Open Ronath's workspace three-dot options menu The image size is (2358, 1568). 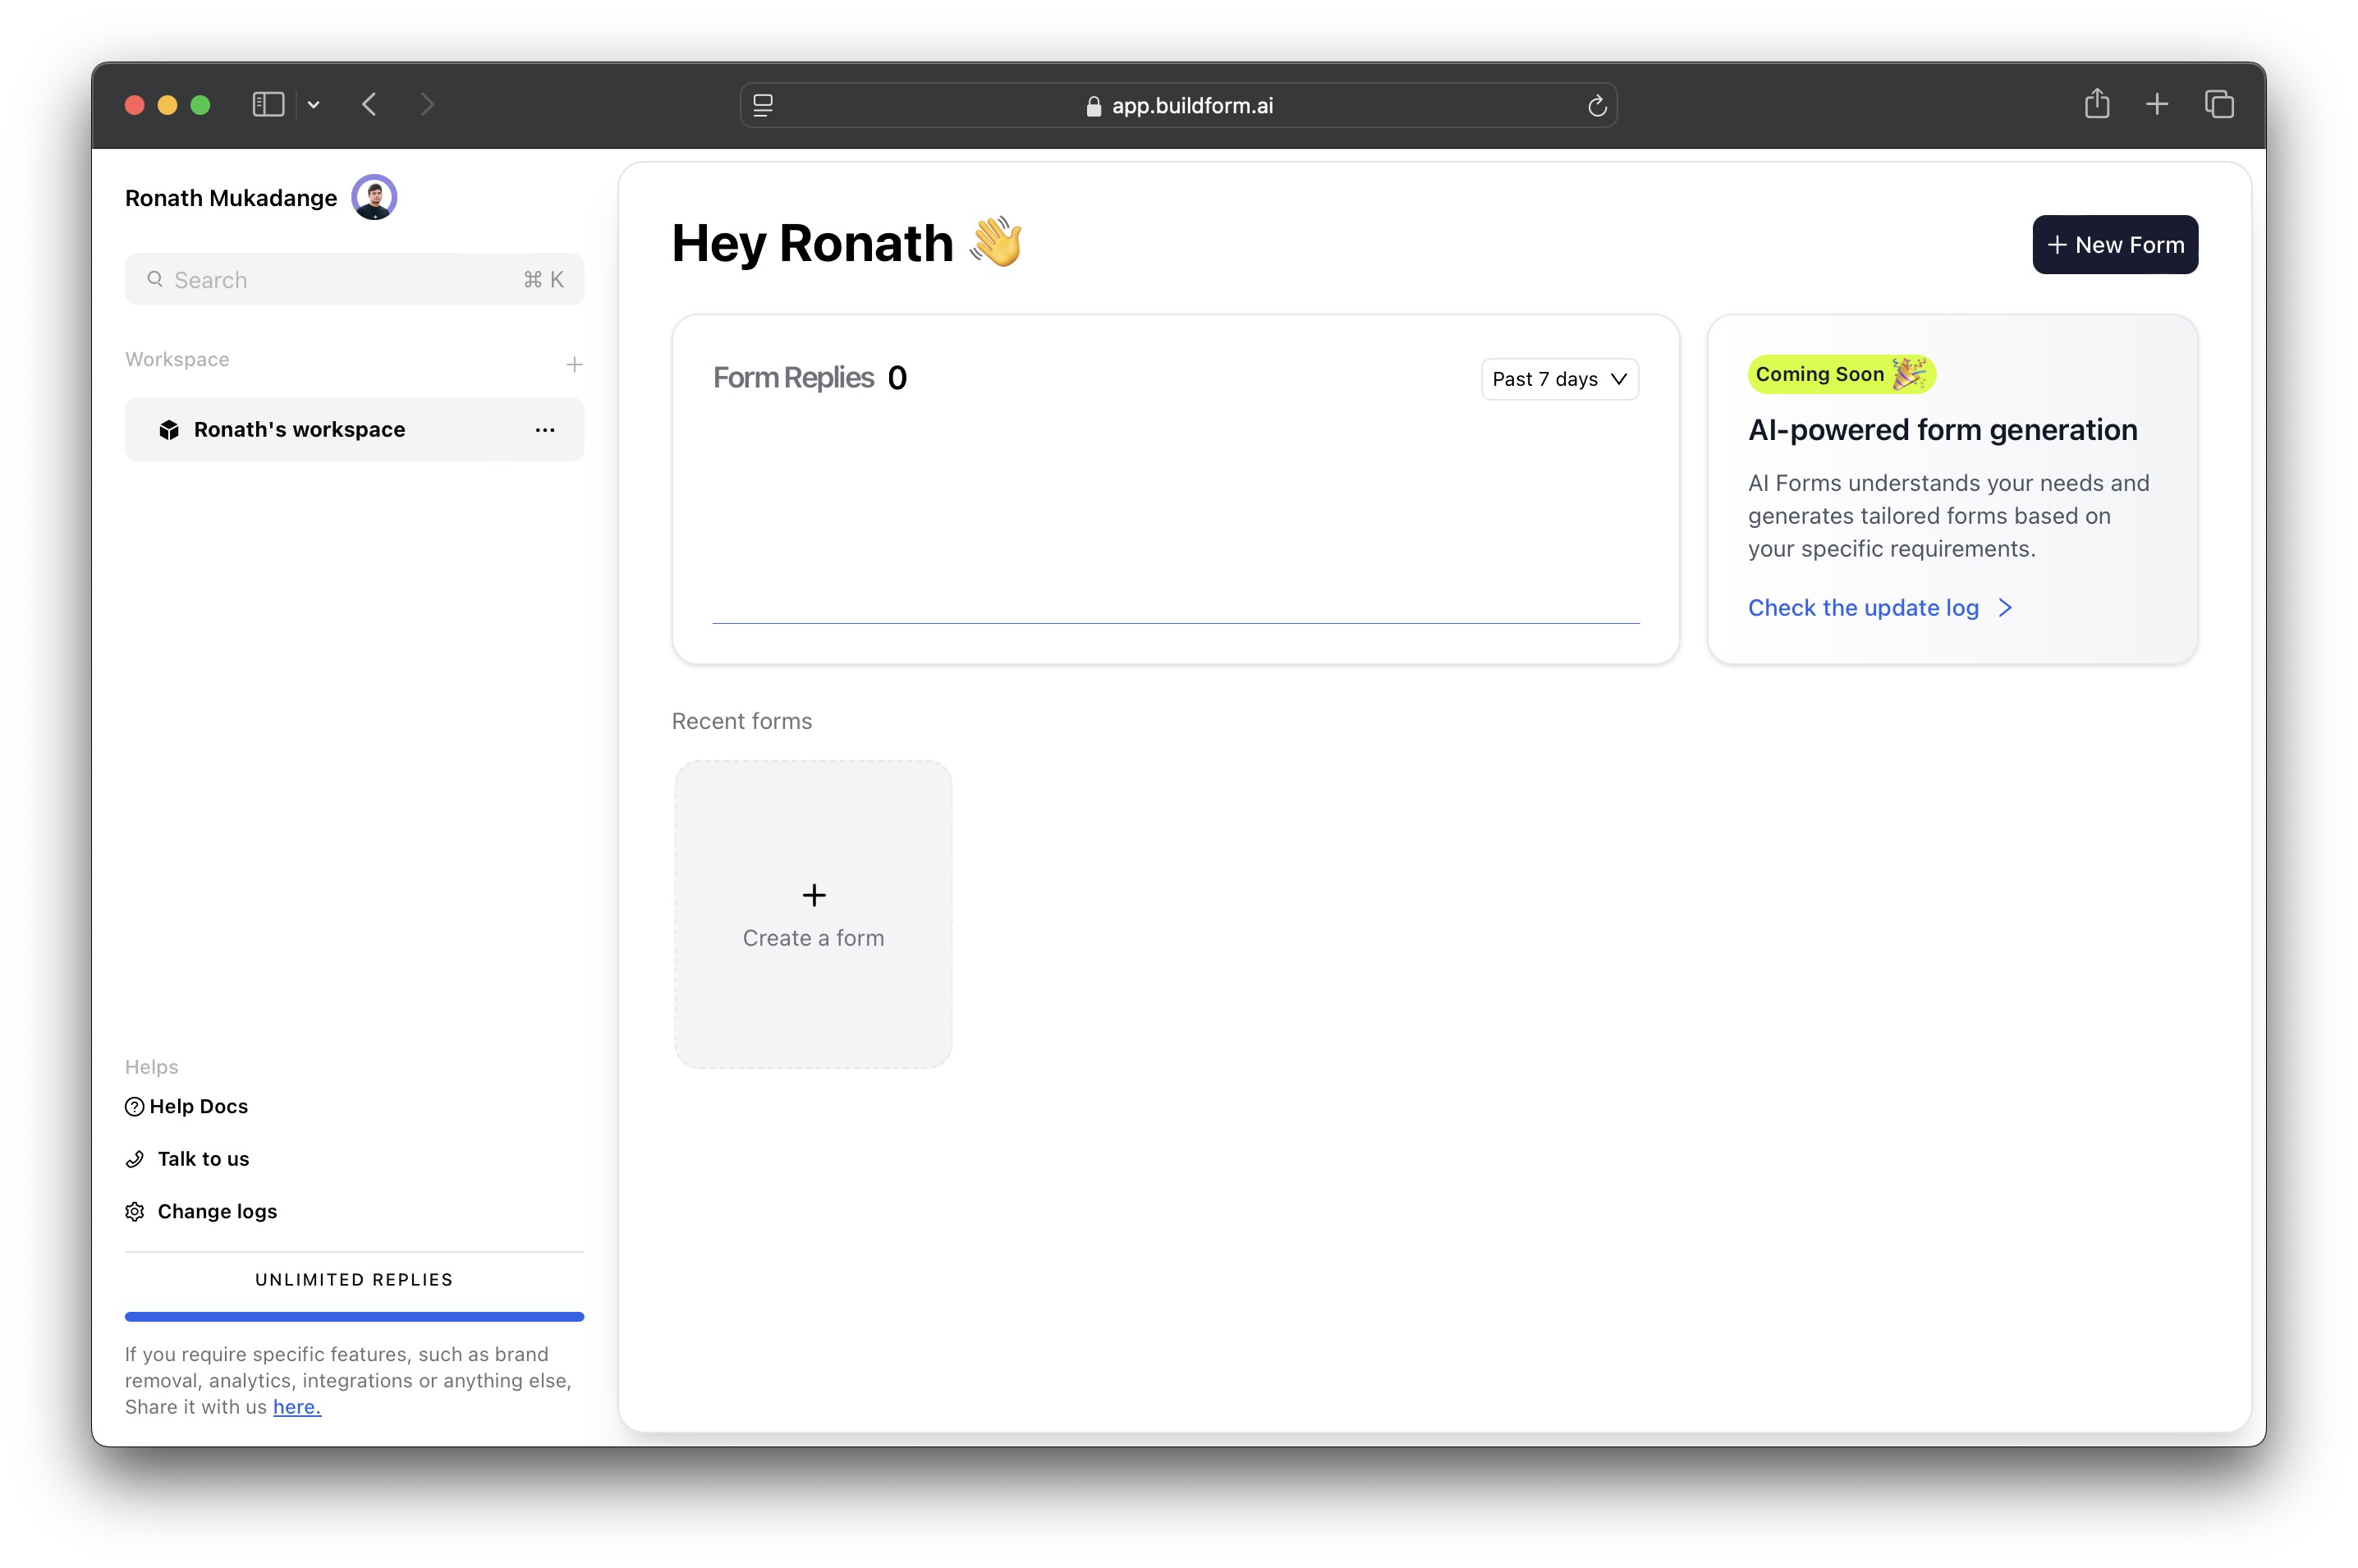point(544,430)
